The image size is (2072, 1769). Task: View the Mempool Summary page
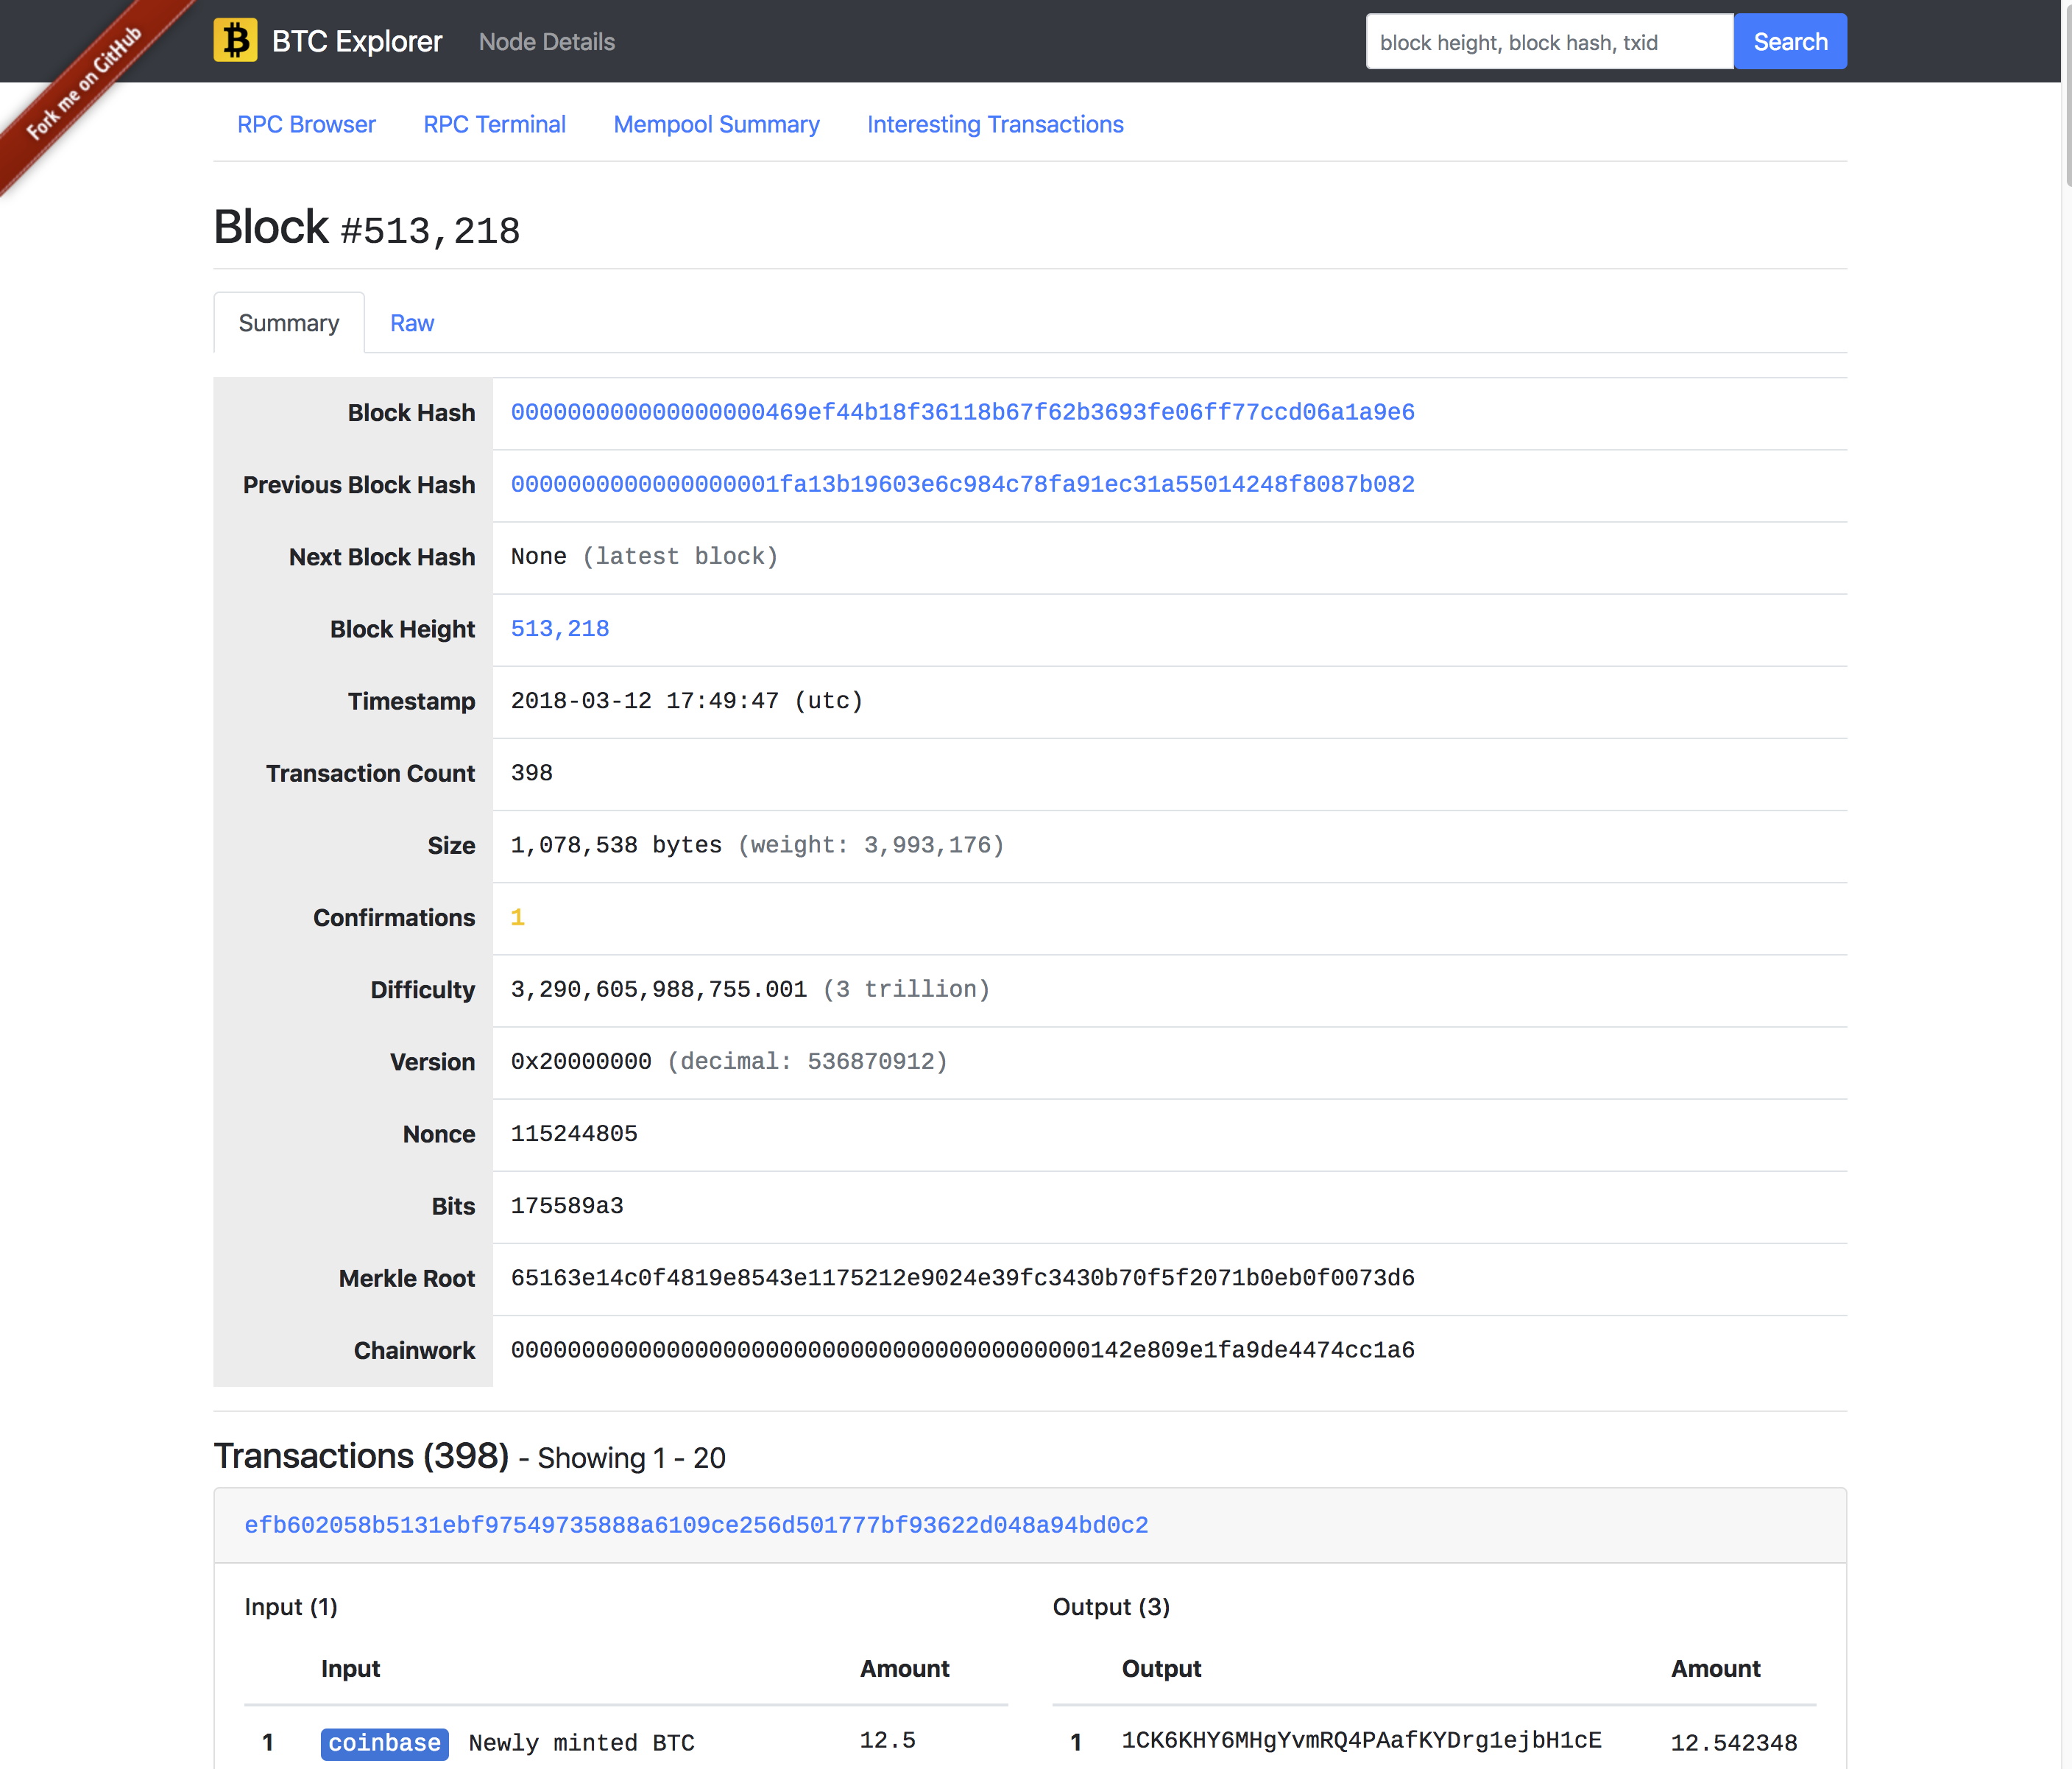pyautogui.click(x=716, y=124)
